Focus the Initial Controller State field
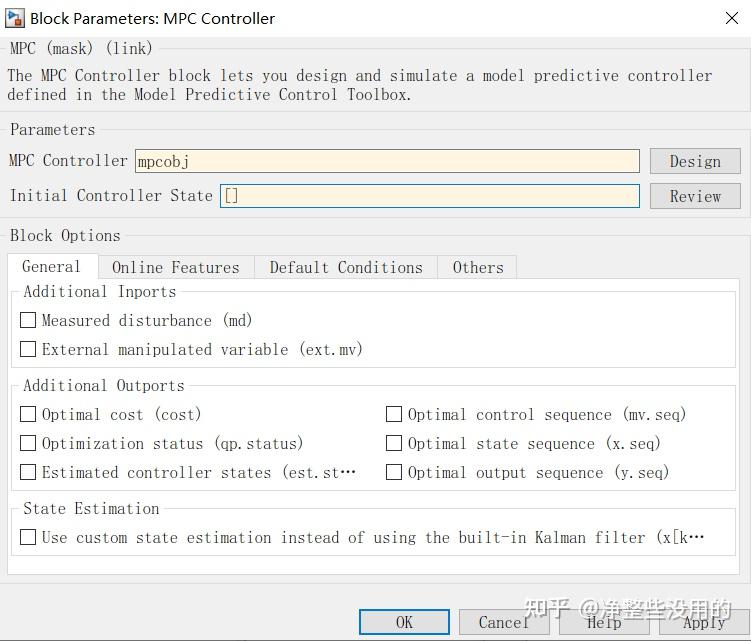This screenshot has width=751, height=641. tap(429, 196)
